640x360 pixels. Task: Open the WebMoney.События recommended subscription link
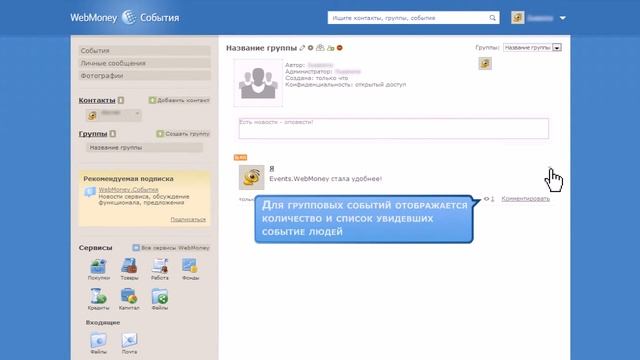pyautogui.click(x=128, y=190)
